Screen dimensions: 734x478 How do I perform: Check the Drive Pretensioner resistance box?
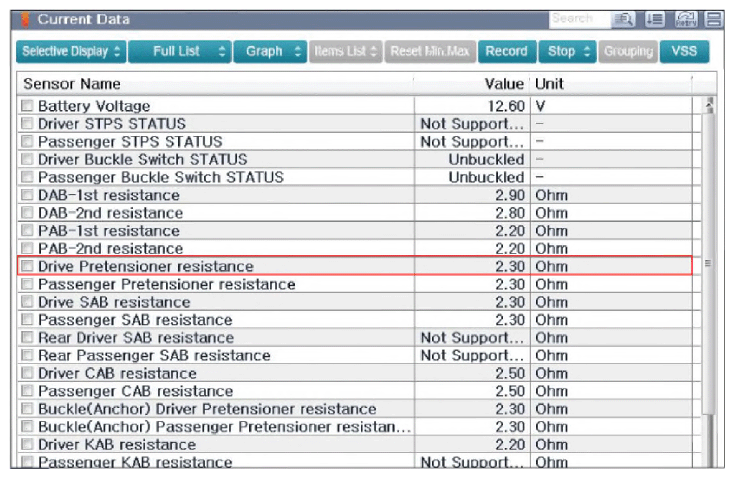(27, 266)
